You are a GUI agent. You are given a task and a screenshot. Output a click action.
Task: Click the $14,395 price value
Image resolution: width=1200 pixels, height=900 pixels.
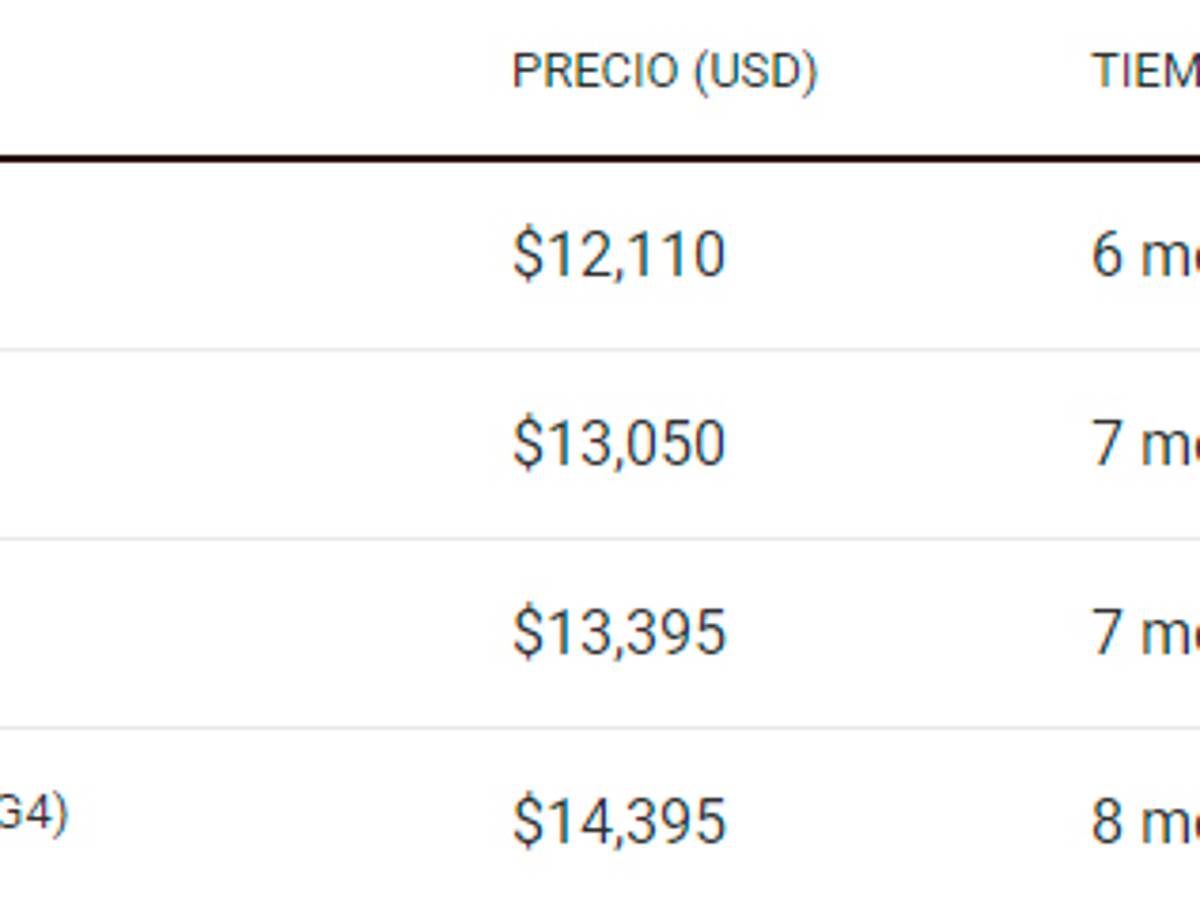(x=618, y=821)
